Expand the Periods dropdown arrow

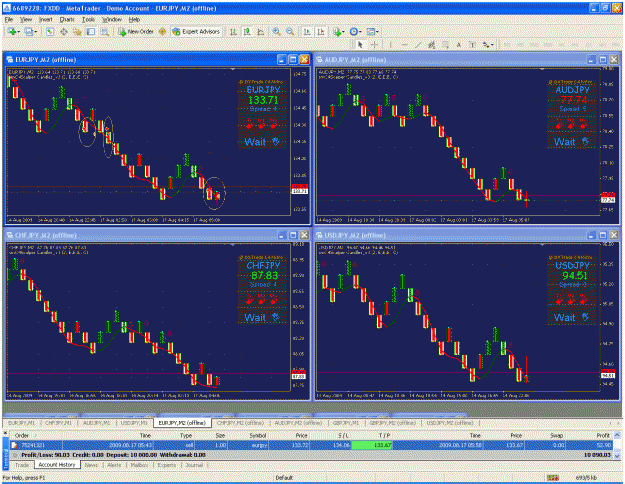(360, 32)
